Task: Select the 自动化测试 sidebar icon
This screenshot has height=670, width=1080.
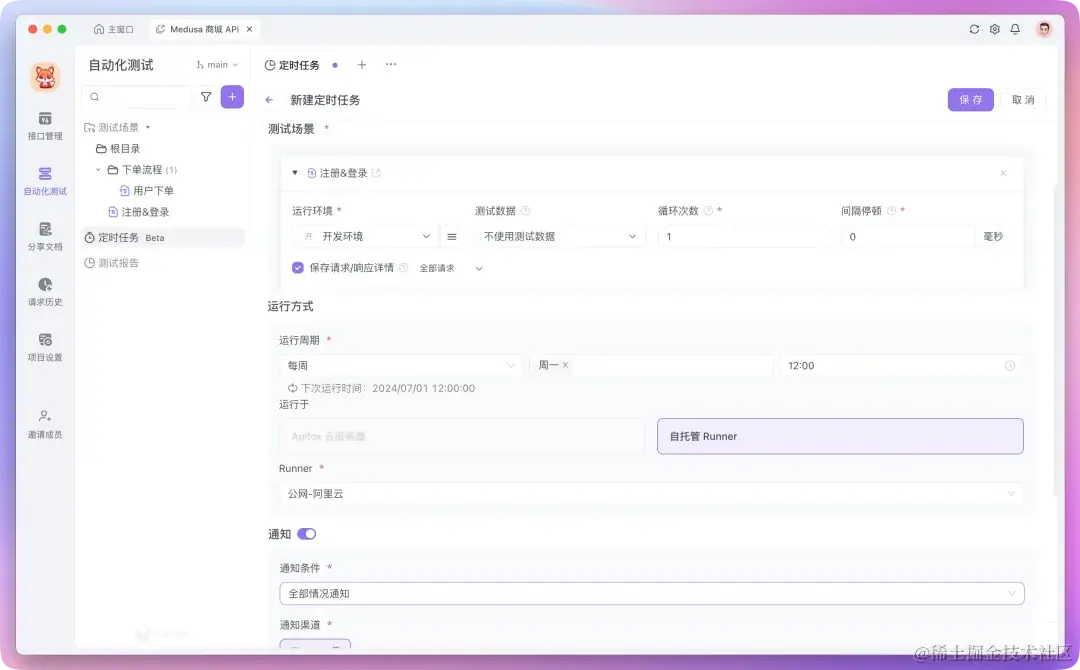Action: pyautogui.click(x=44, y=182)
